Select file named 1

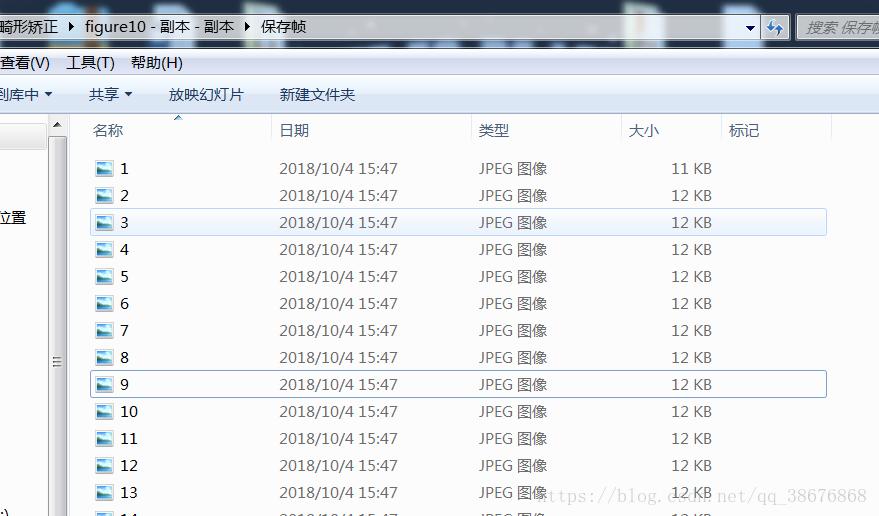[x=124, y=169]
